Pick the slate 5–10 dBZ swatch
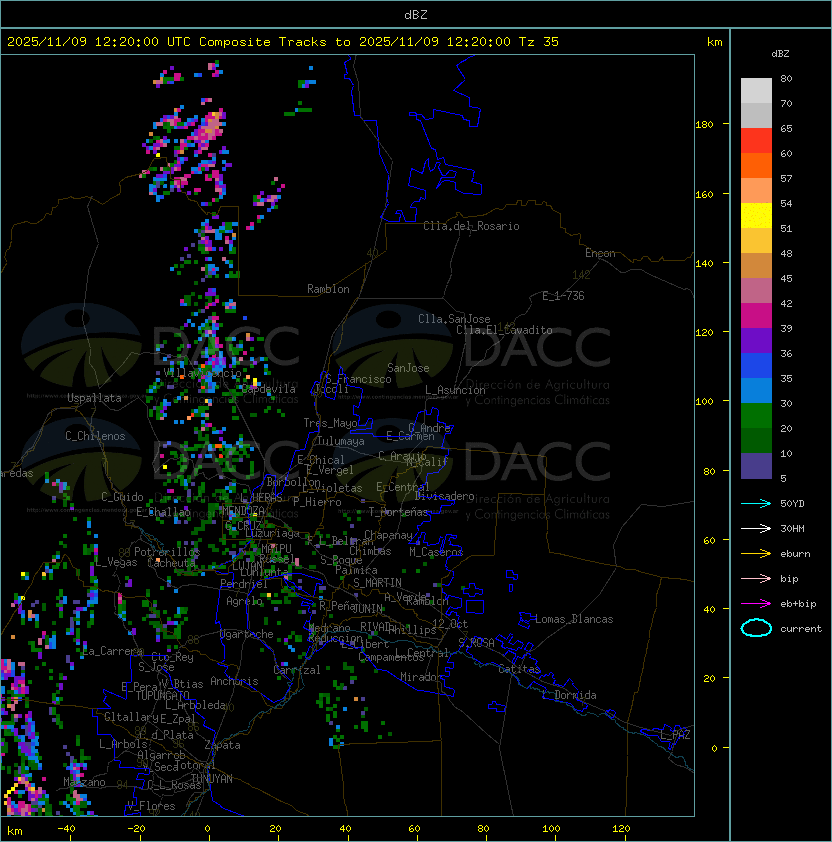 (x=756, y=466)
